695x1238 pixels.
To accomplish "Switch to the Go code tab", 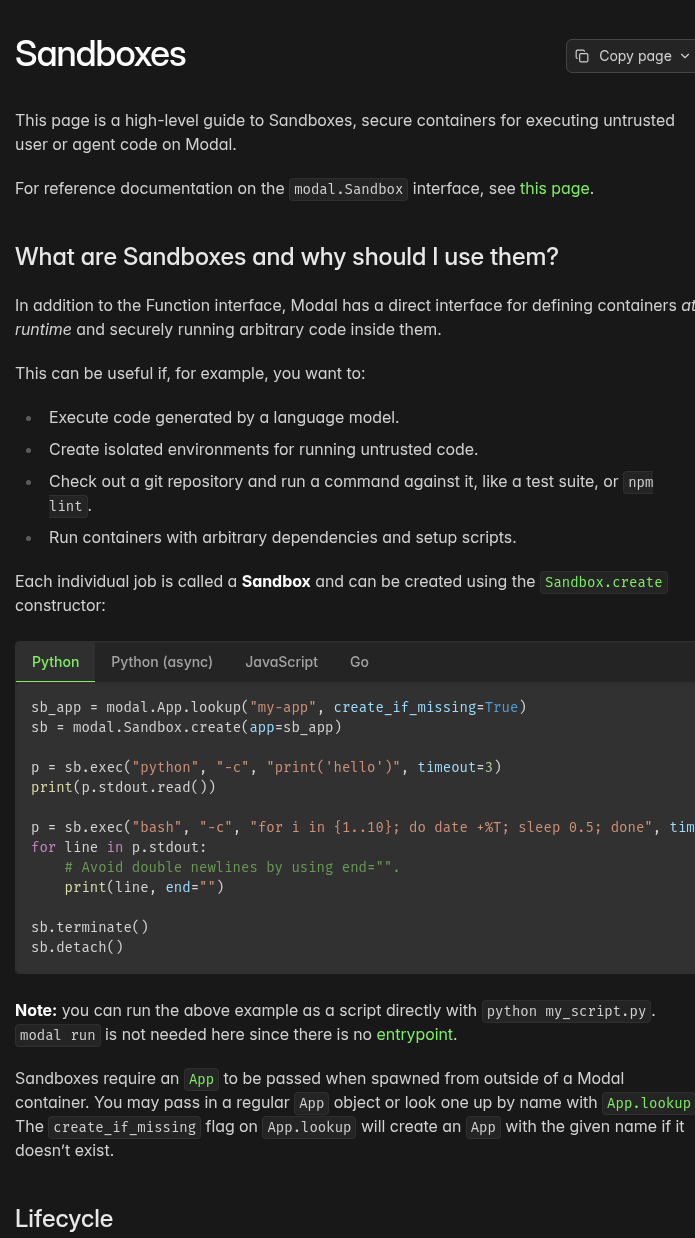I will pos(359,662).
